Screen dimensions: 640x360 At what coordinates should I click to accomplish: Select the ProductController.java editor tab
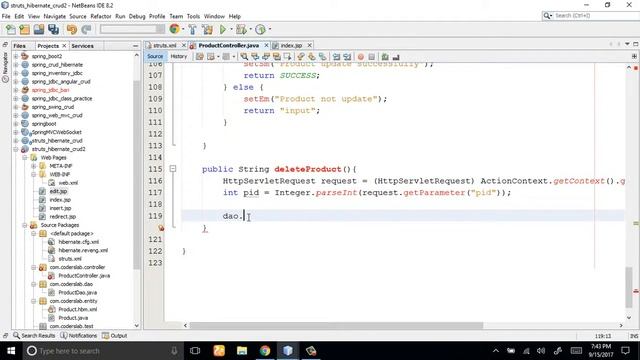(x=229, y=45)
